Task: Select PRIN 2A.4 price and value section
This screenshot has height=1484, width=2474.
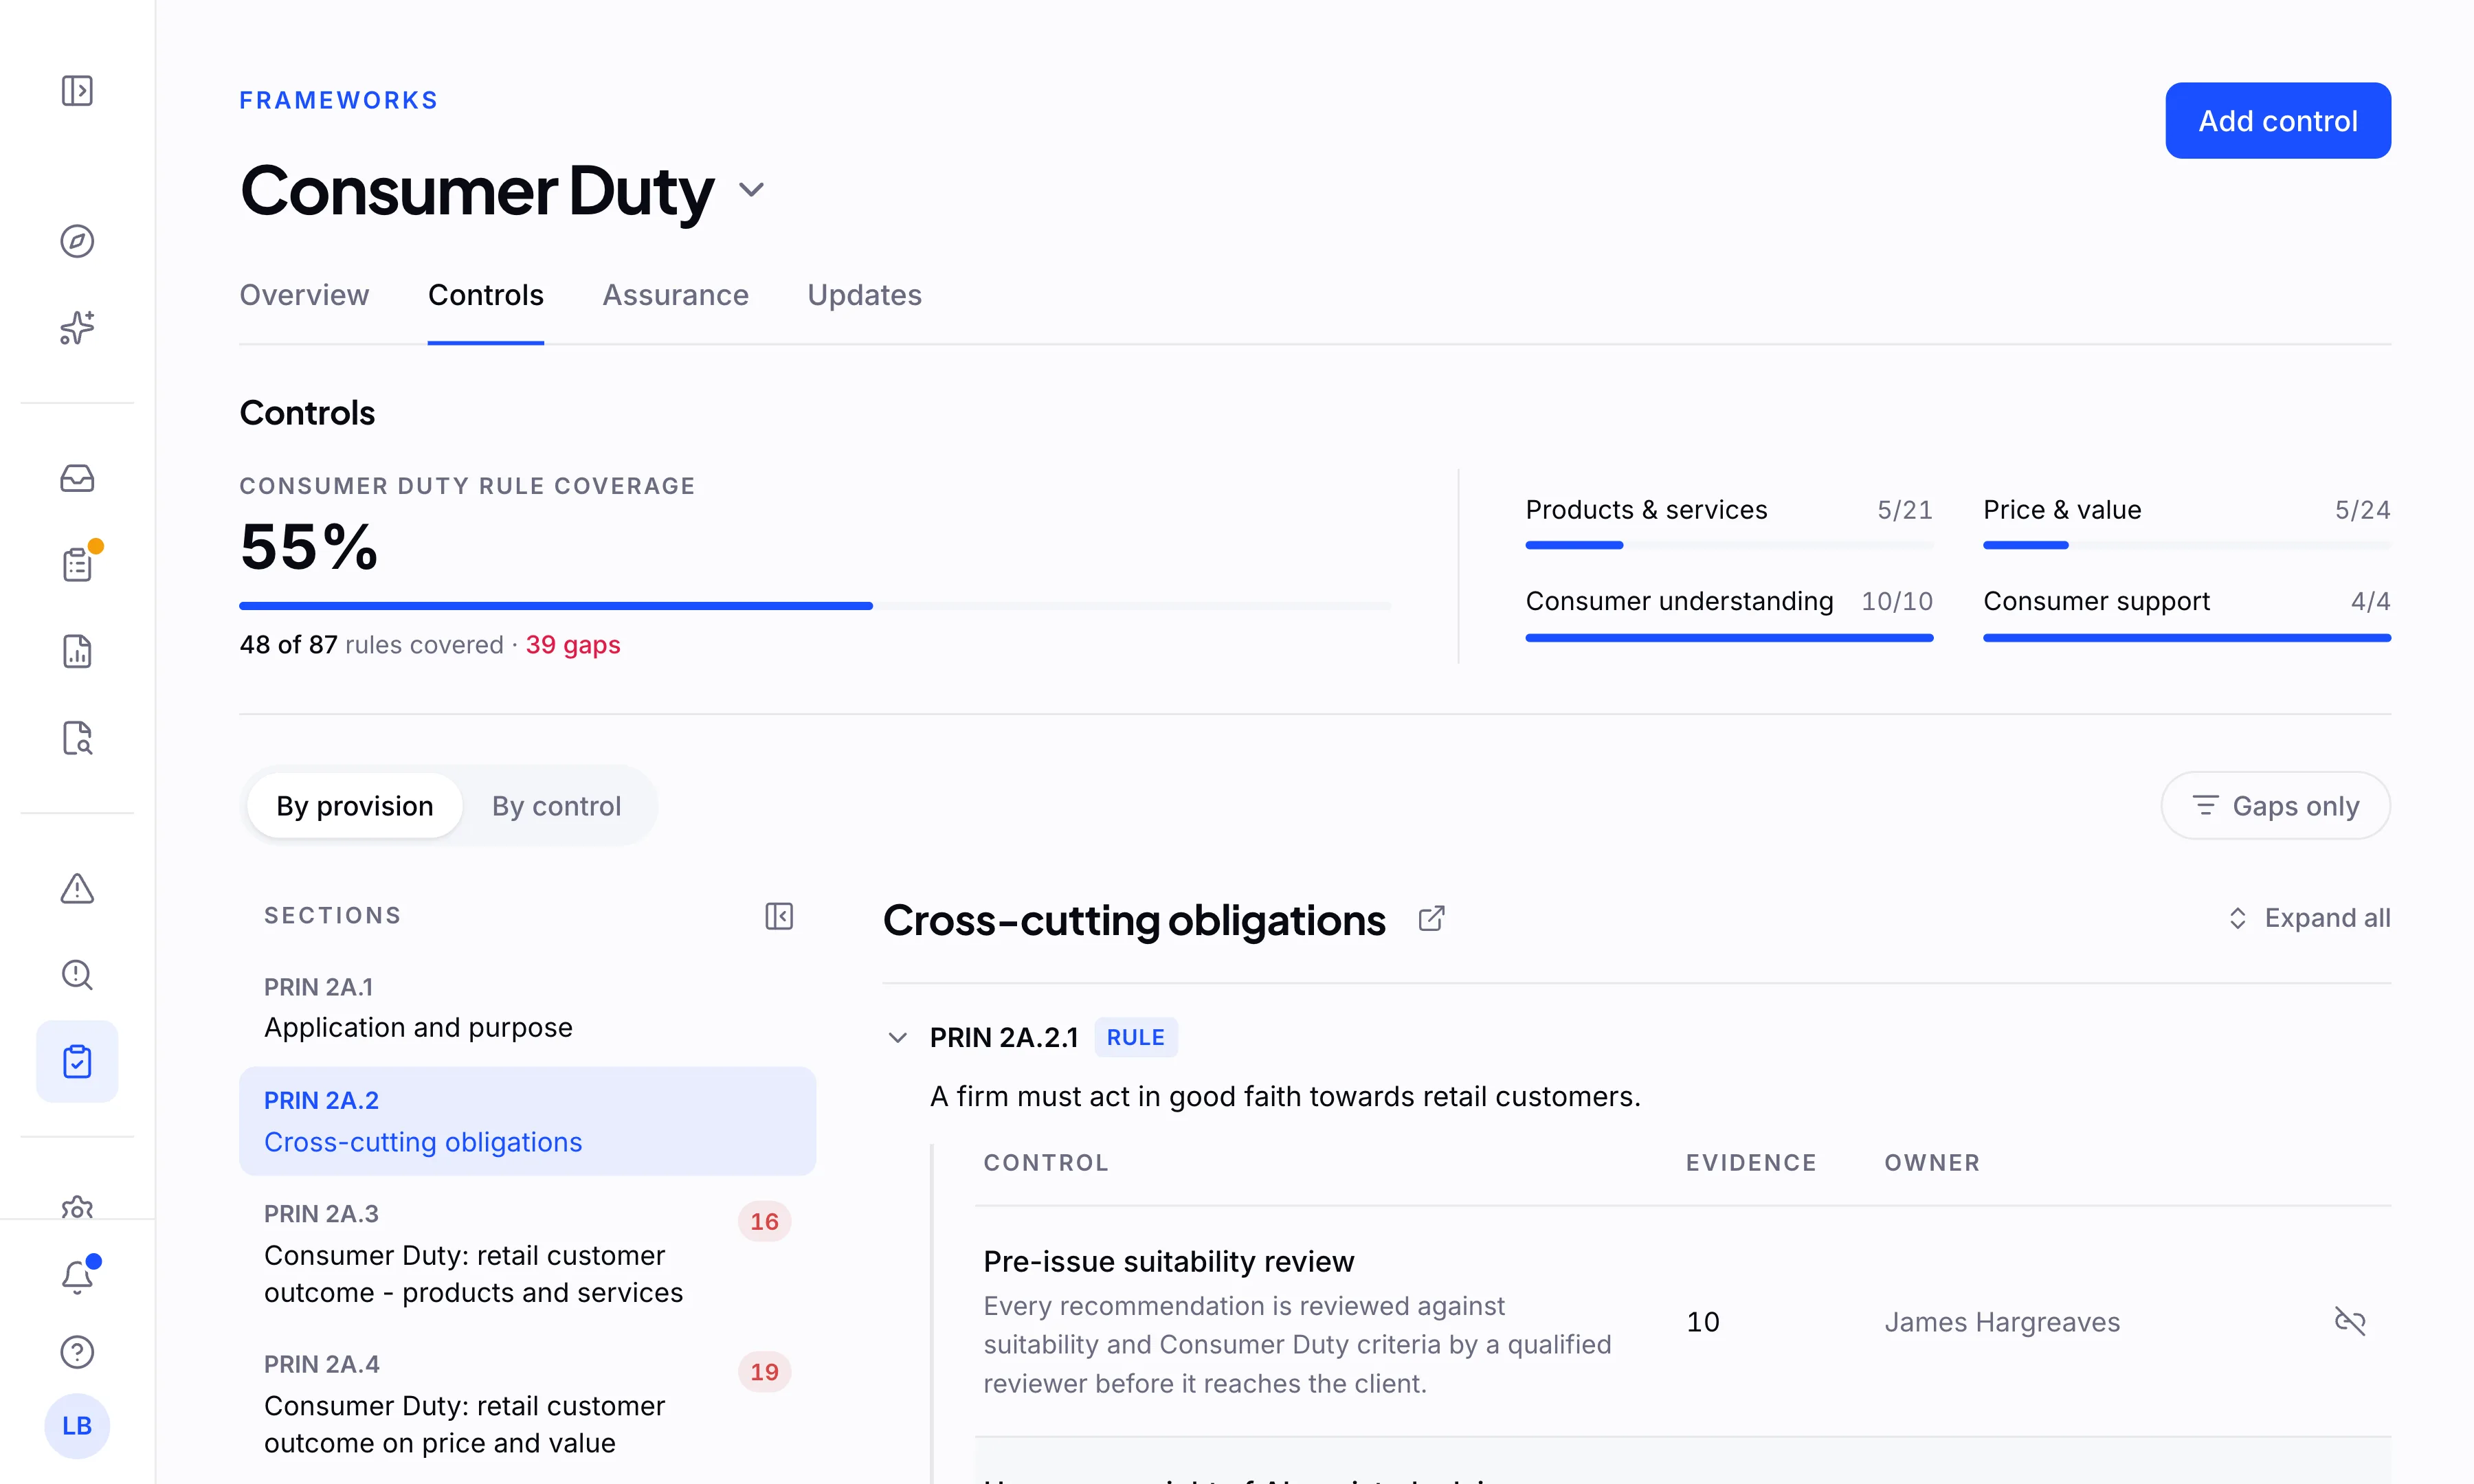Action: pos(527,1404)
